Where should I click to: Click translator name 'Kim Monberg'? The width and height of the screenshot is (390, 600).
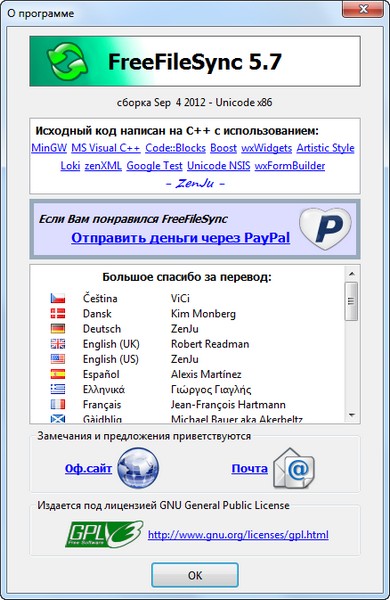click(203, 314)
